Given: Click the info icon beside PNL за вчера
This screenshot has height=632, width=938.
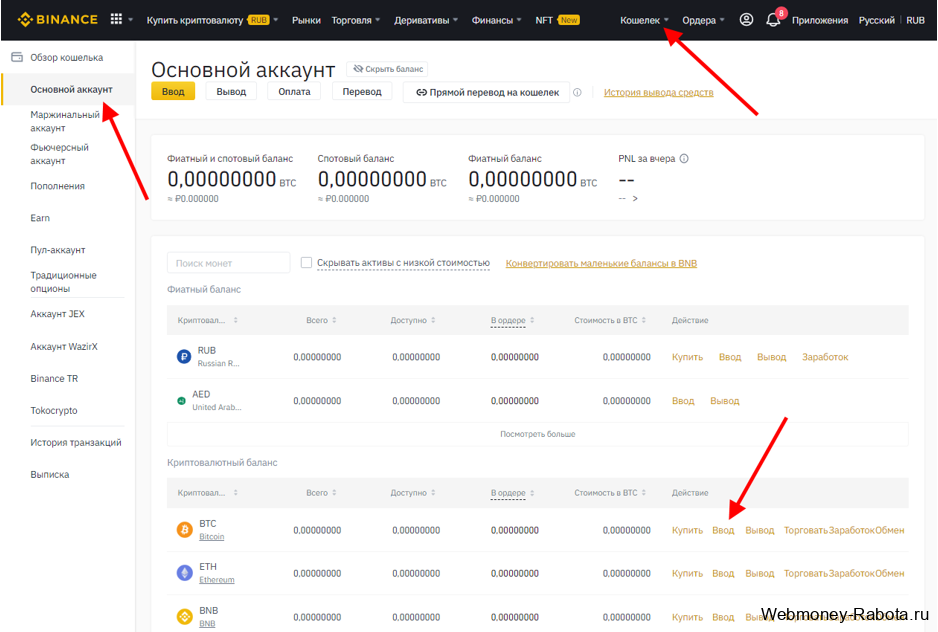Looking at the screenshot, I should point(684,159).
